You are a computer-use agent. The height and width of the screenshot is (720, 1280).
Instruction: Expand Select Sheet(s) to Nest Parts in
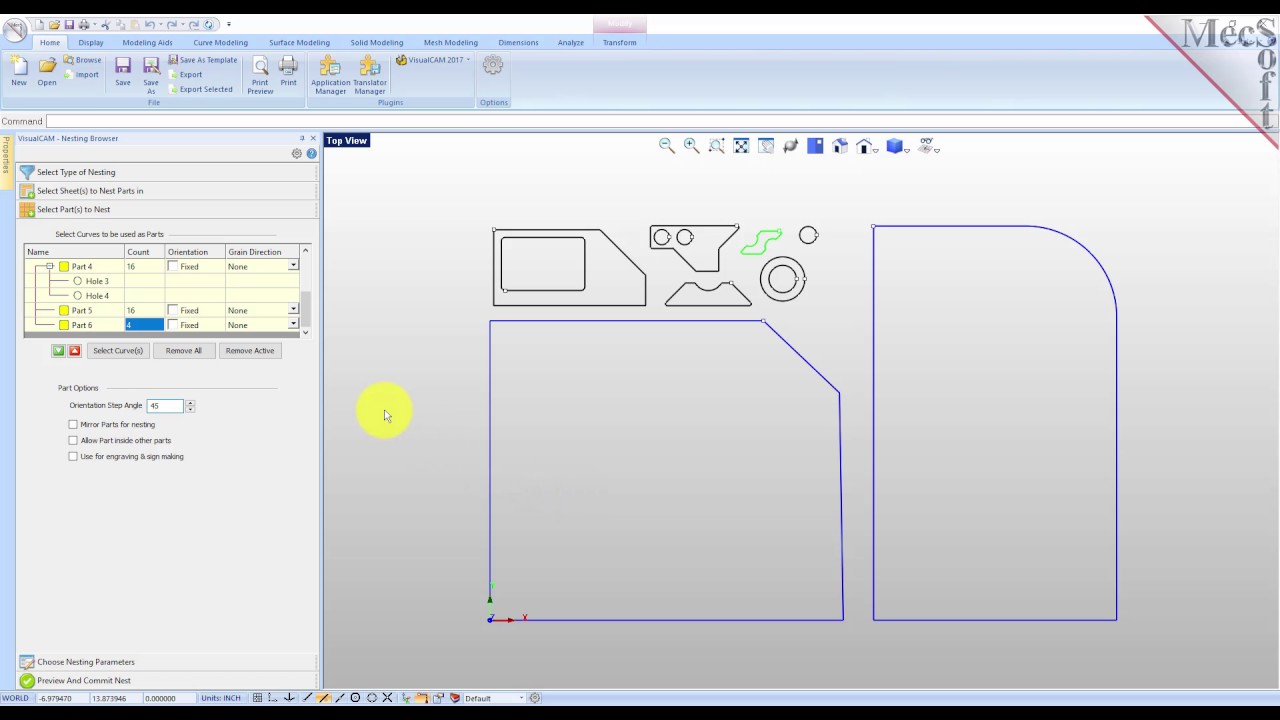[x=166, y=191]
